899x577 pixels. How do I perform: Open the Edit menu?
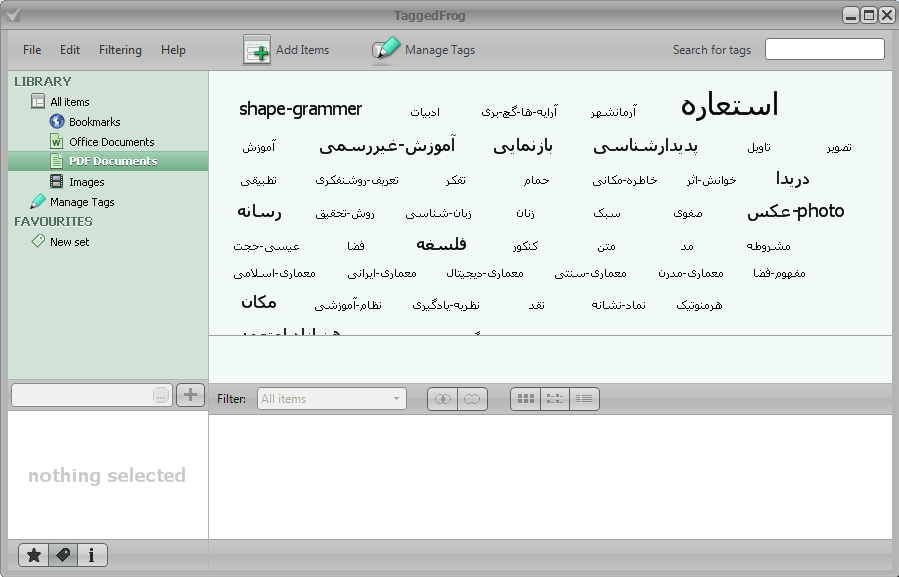70,50
